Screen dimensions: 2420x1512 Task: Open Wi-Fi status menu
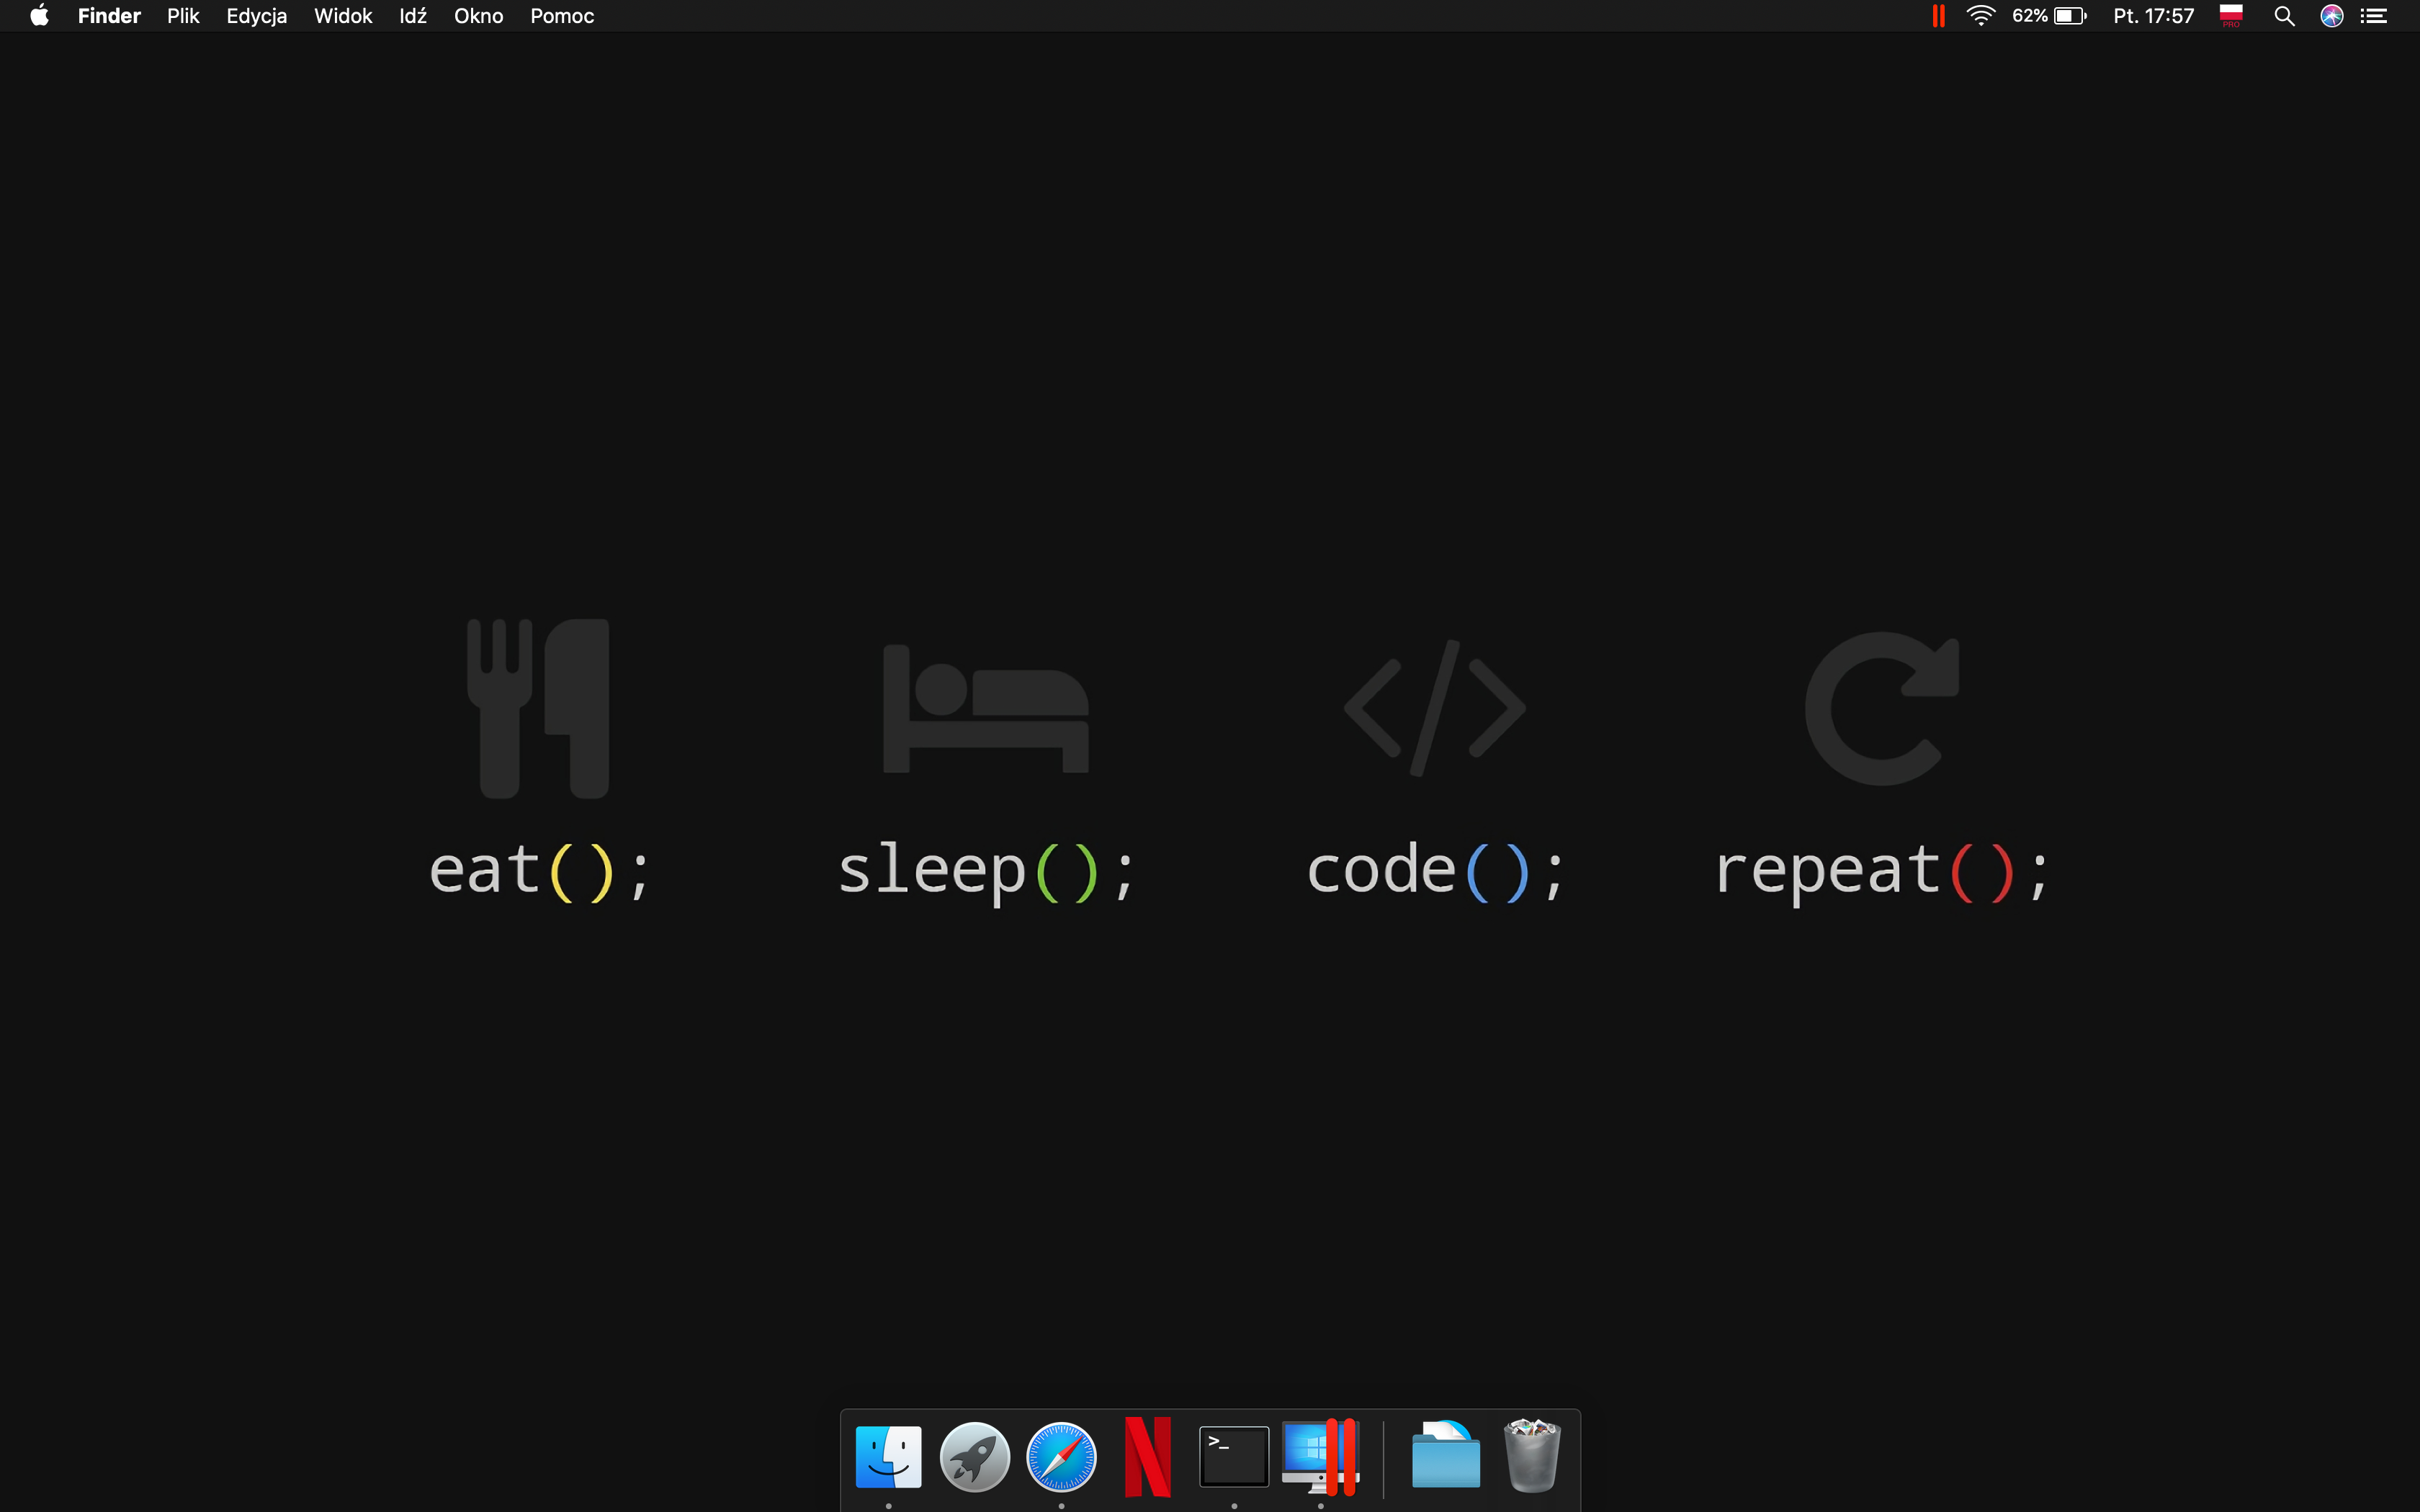click(1980, 16)
